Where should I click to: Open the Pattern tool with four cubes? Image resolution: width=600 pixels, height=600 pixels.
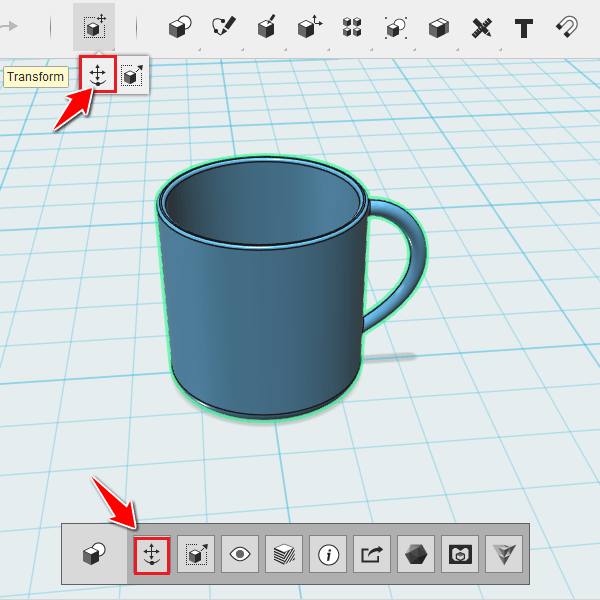(x=352, y=27)
